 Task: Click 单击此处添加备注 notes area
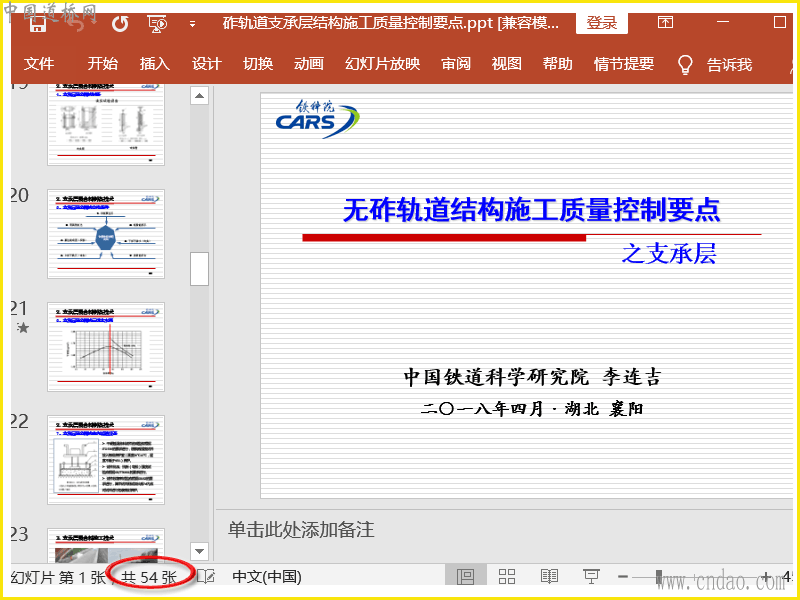click(301, 530)
